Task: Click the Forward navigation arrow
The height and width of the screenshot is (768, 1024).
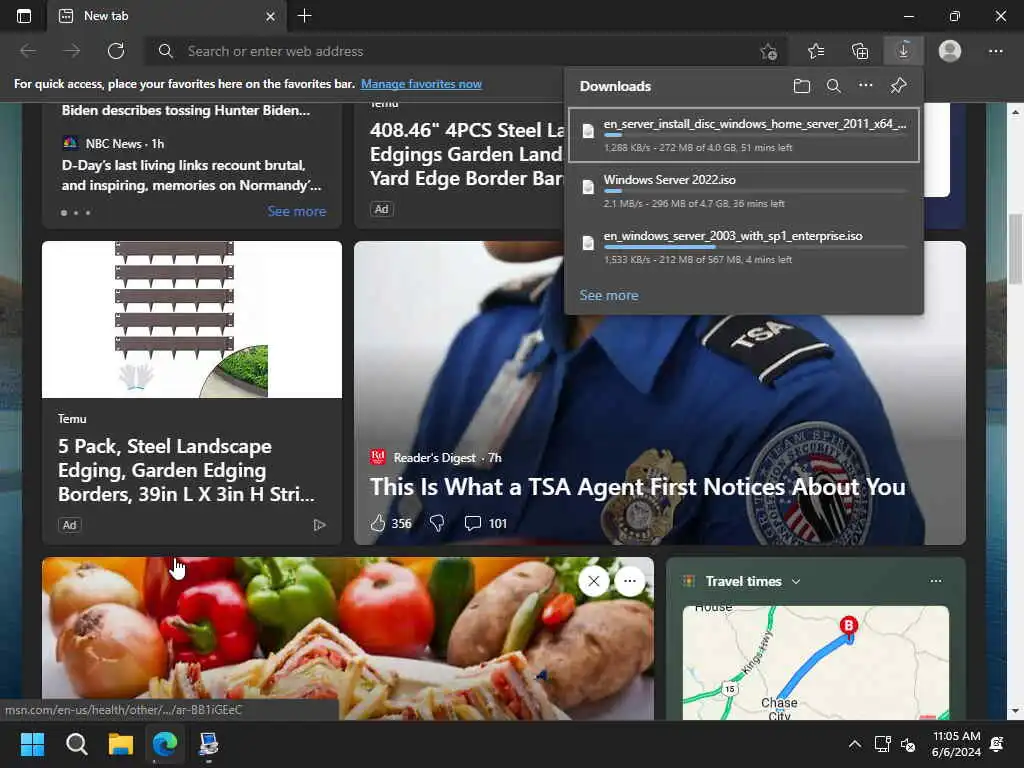Action: tap(72, 51)
